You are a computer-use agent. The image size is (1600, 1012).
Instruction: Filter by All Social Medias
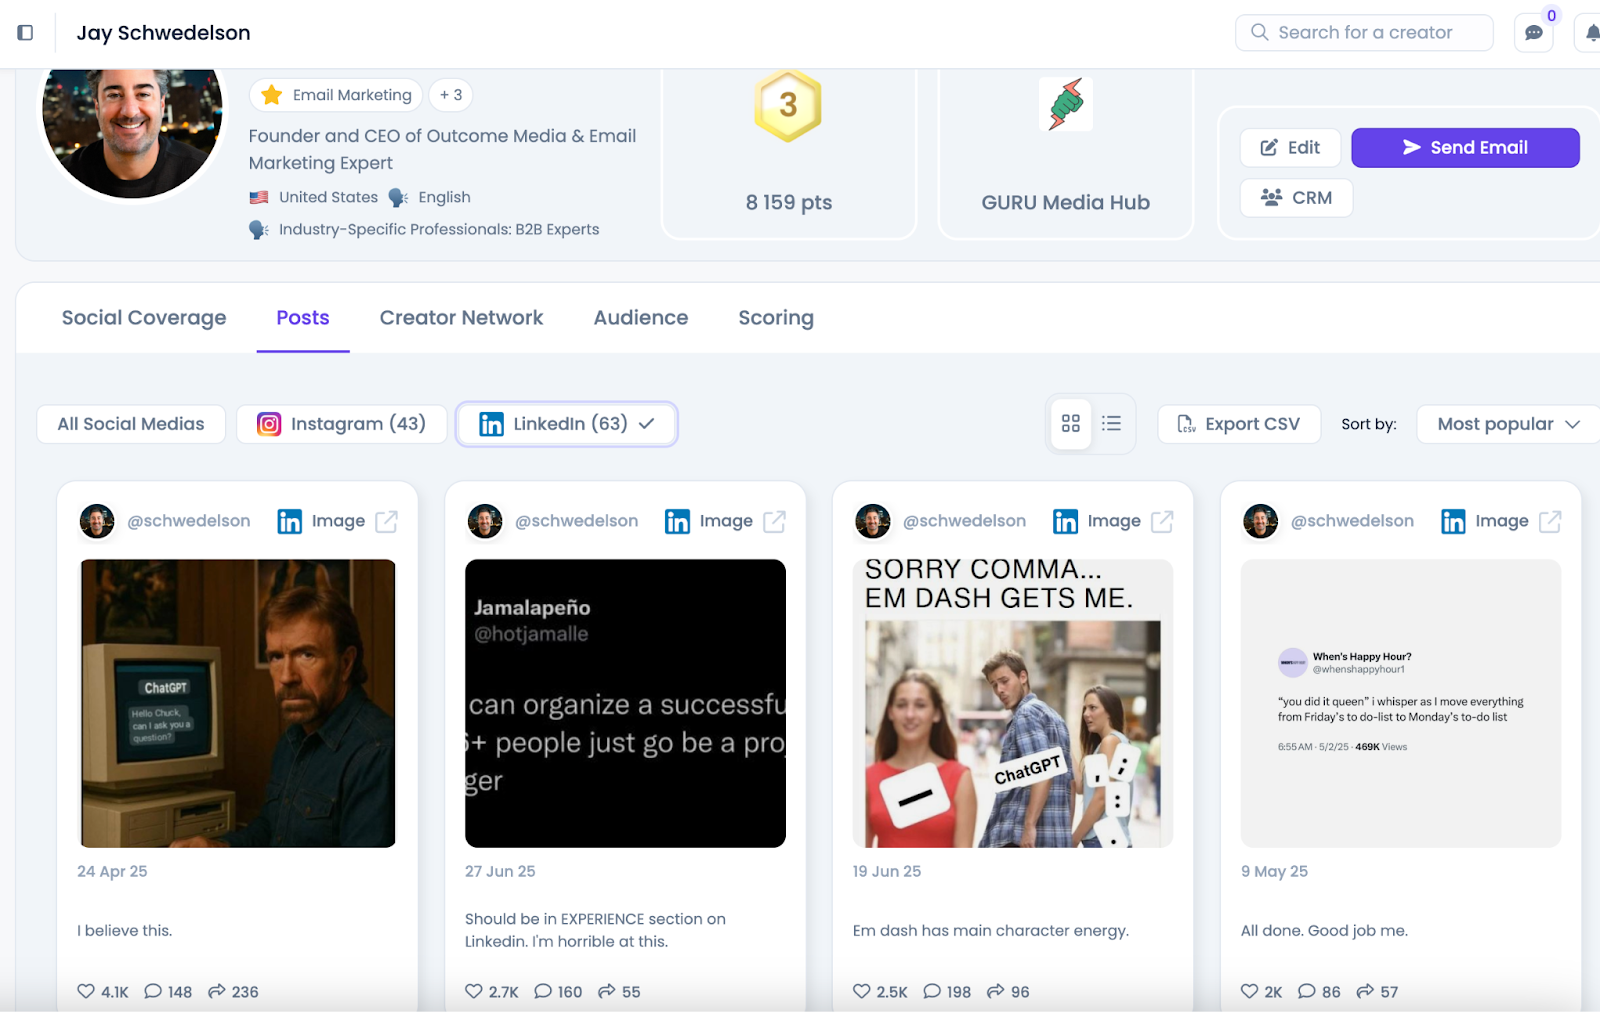pos(131,424)
